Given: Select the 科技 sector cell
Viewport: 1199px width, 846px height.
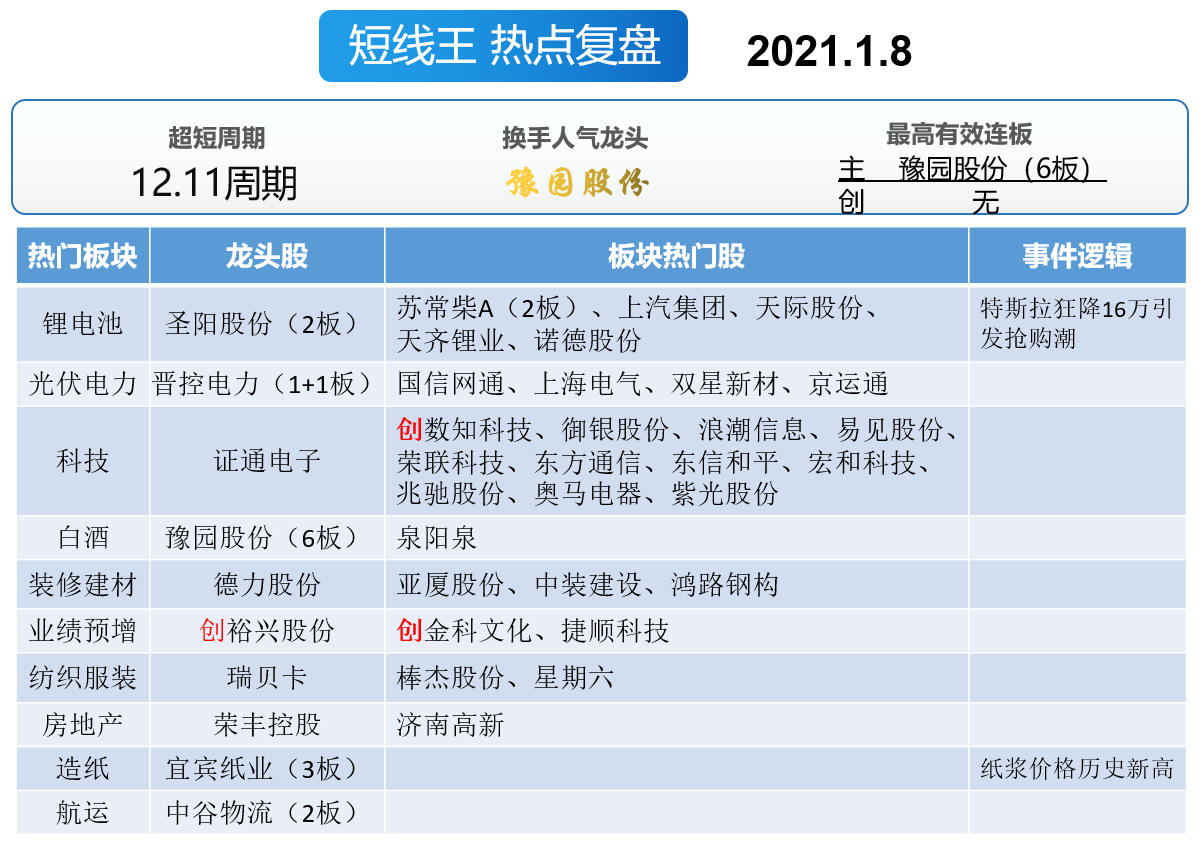Looking at the screenshot, I should [83, 461].
